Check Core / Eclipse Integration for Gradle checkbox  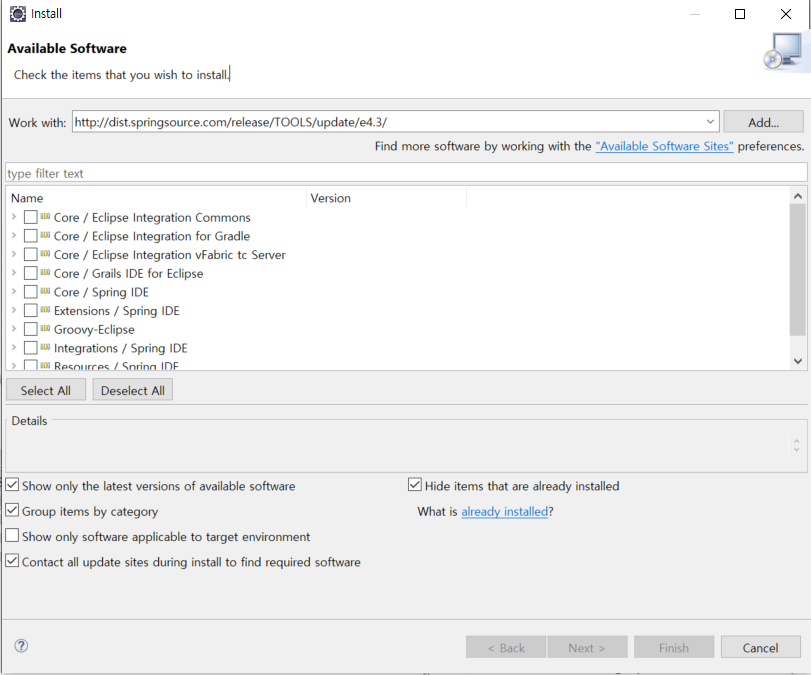point(31,236)
